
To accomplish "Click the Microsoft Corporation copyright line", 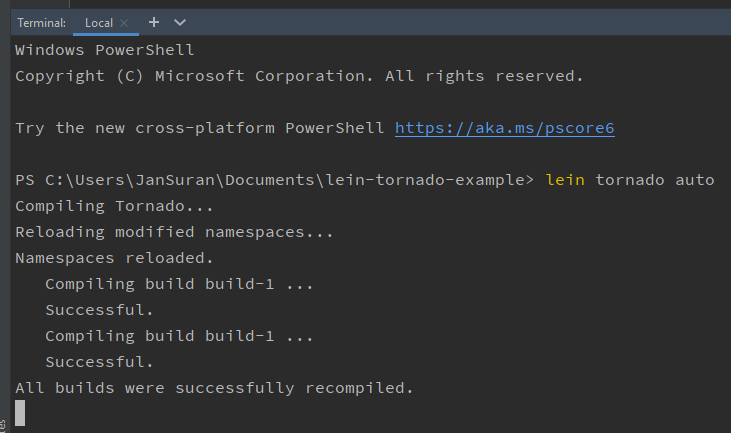I will (298, 76).
